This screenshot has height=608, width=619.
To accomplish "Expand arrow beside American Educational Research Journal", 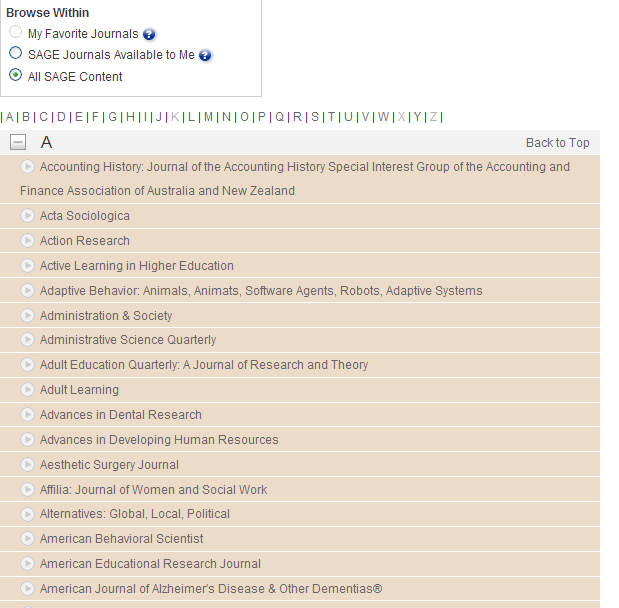I will pos(27,563).
